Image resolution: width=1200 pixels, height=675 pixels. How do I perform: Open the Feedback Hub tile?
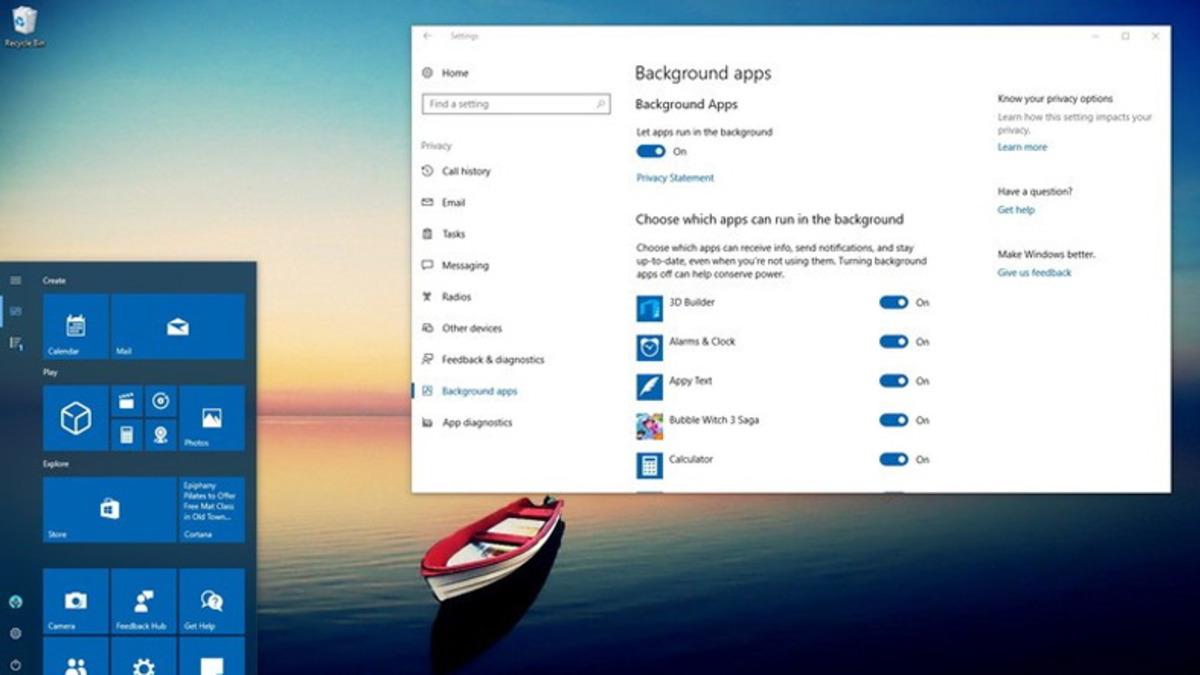click(x=143, y=601)
